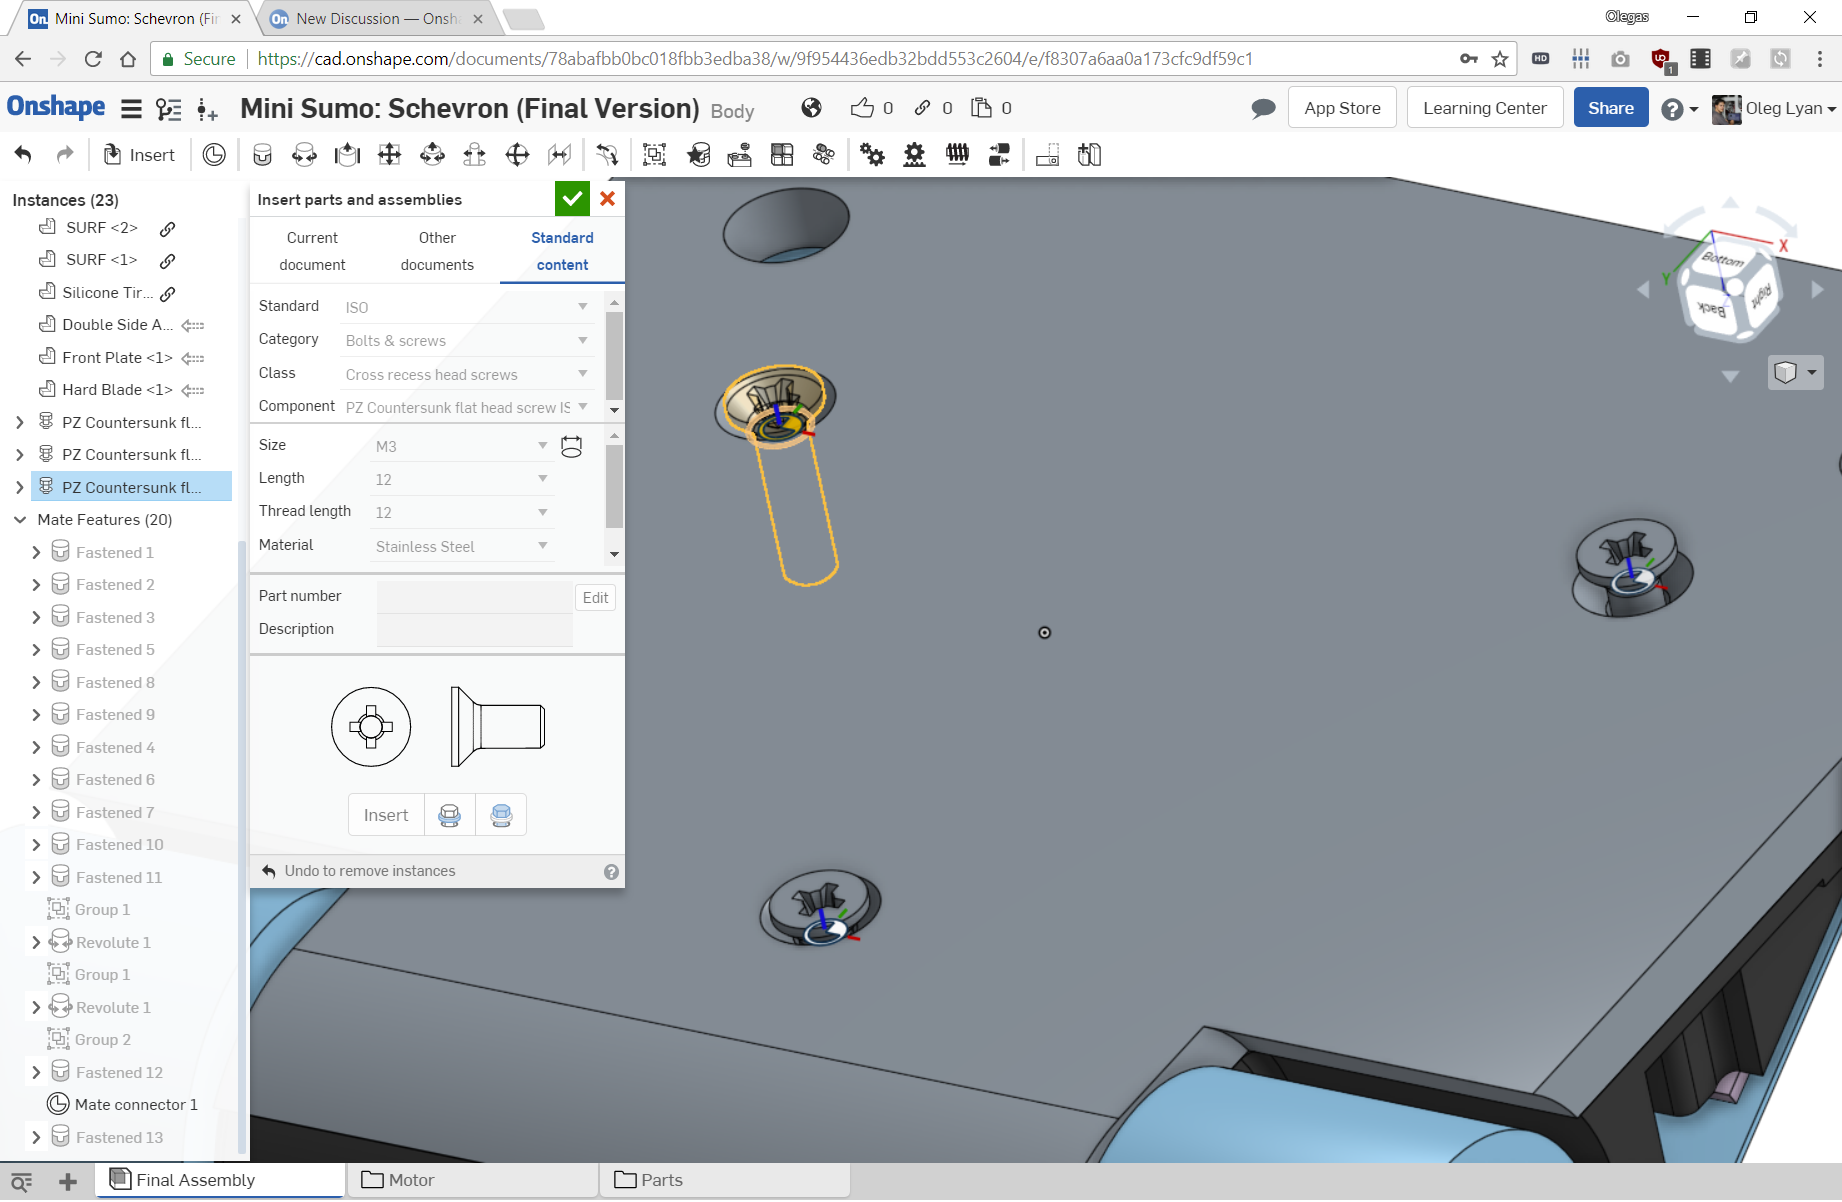Select the Rack and pinion relation tool
Viewport: 1842px width, 1202px height.
(x=914, y=155)
